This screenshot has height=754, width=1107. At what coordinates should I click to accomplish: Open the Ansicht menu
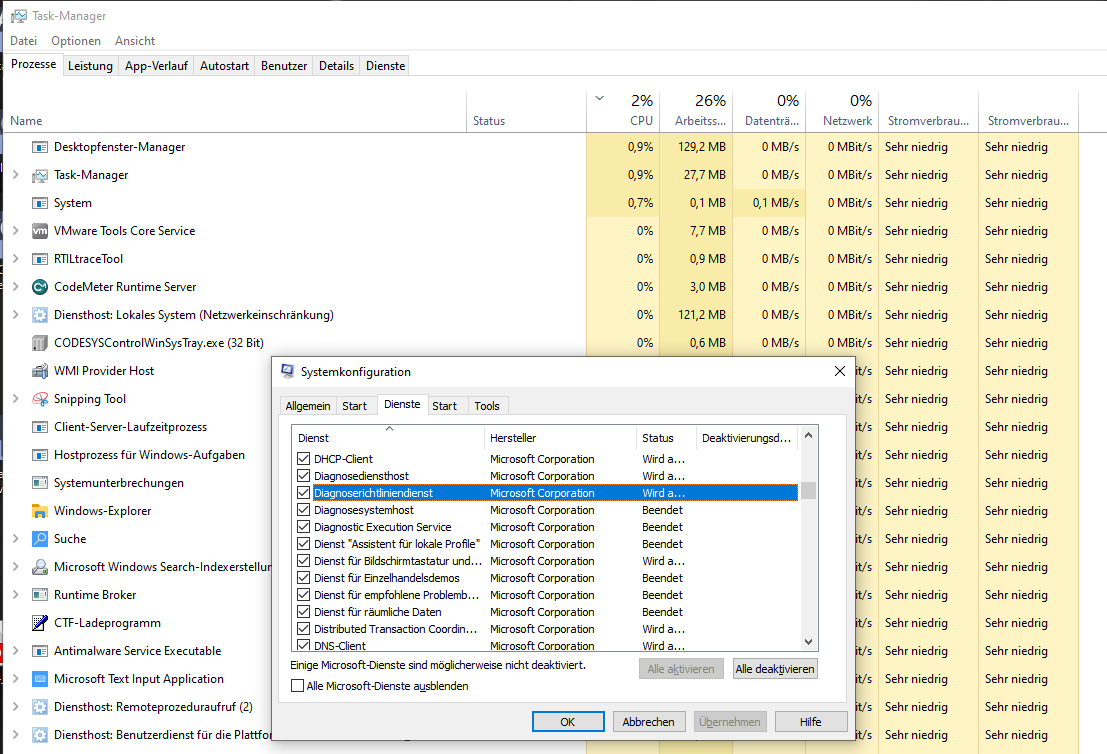tap(135, 41)
